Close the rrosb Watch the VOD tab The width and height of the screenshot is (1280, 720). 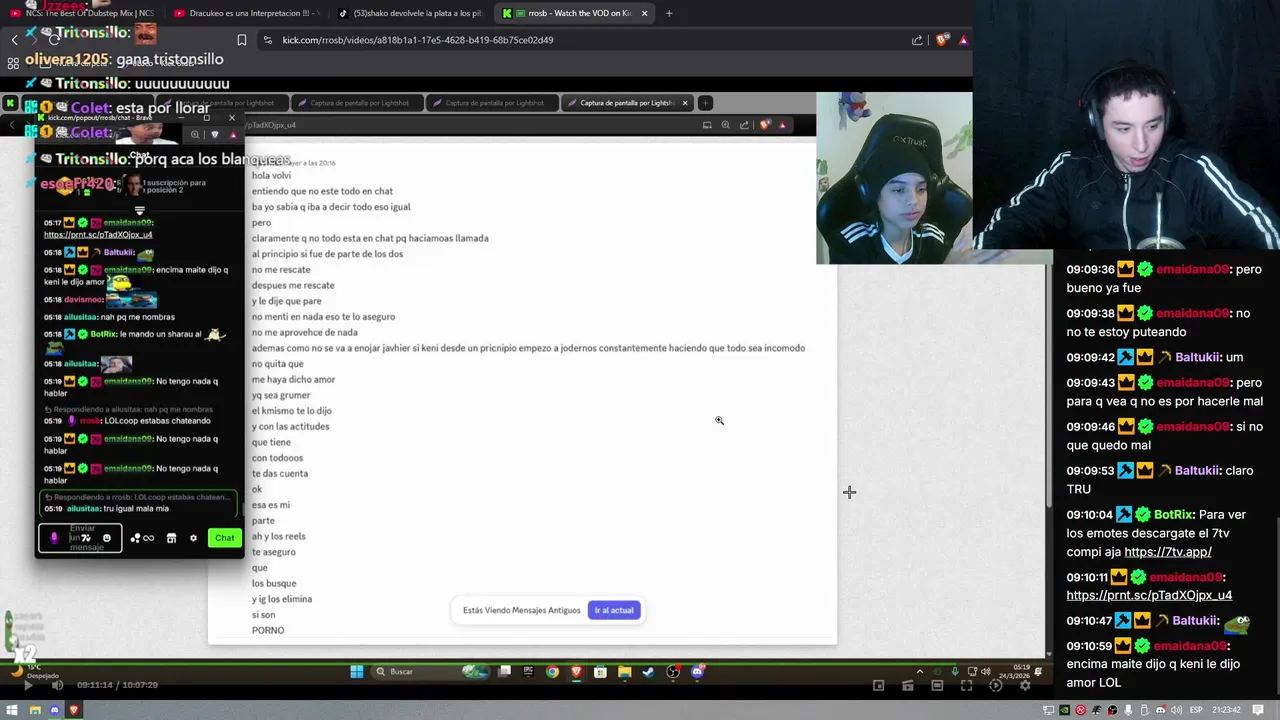coord(645,13)
